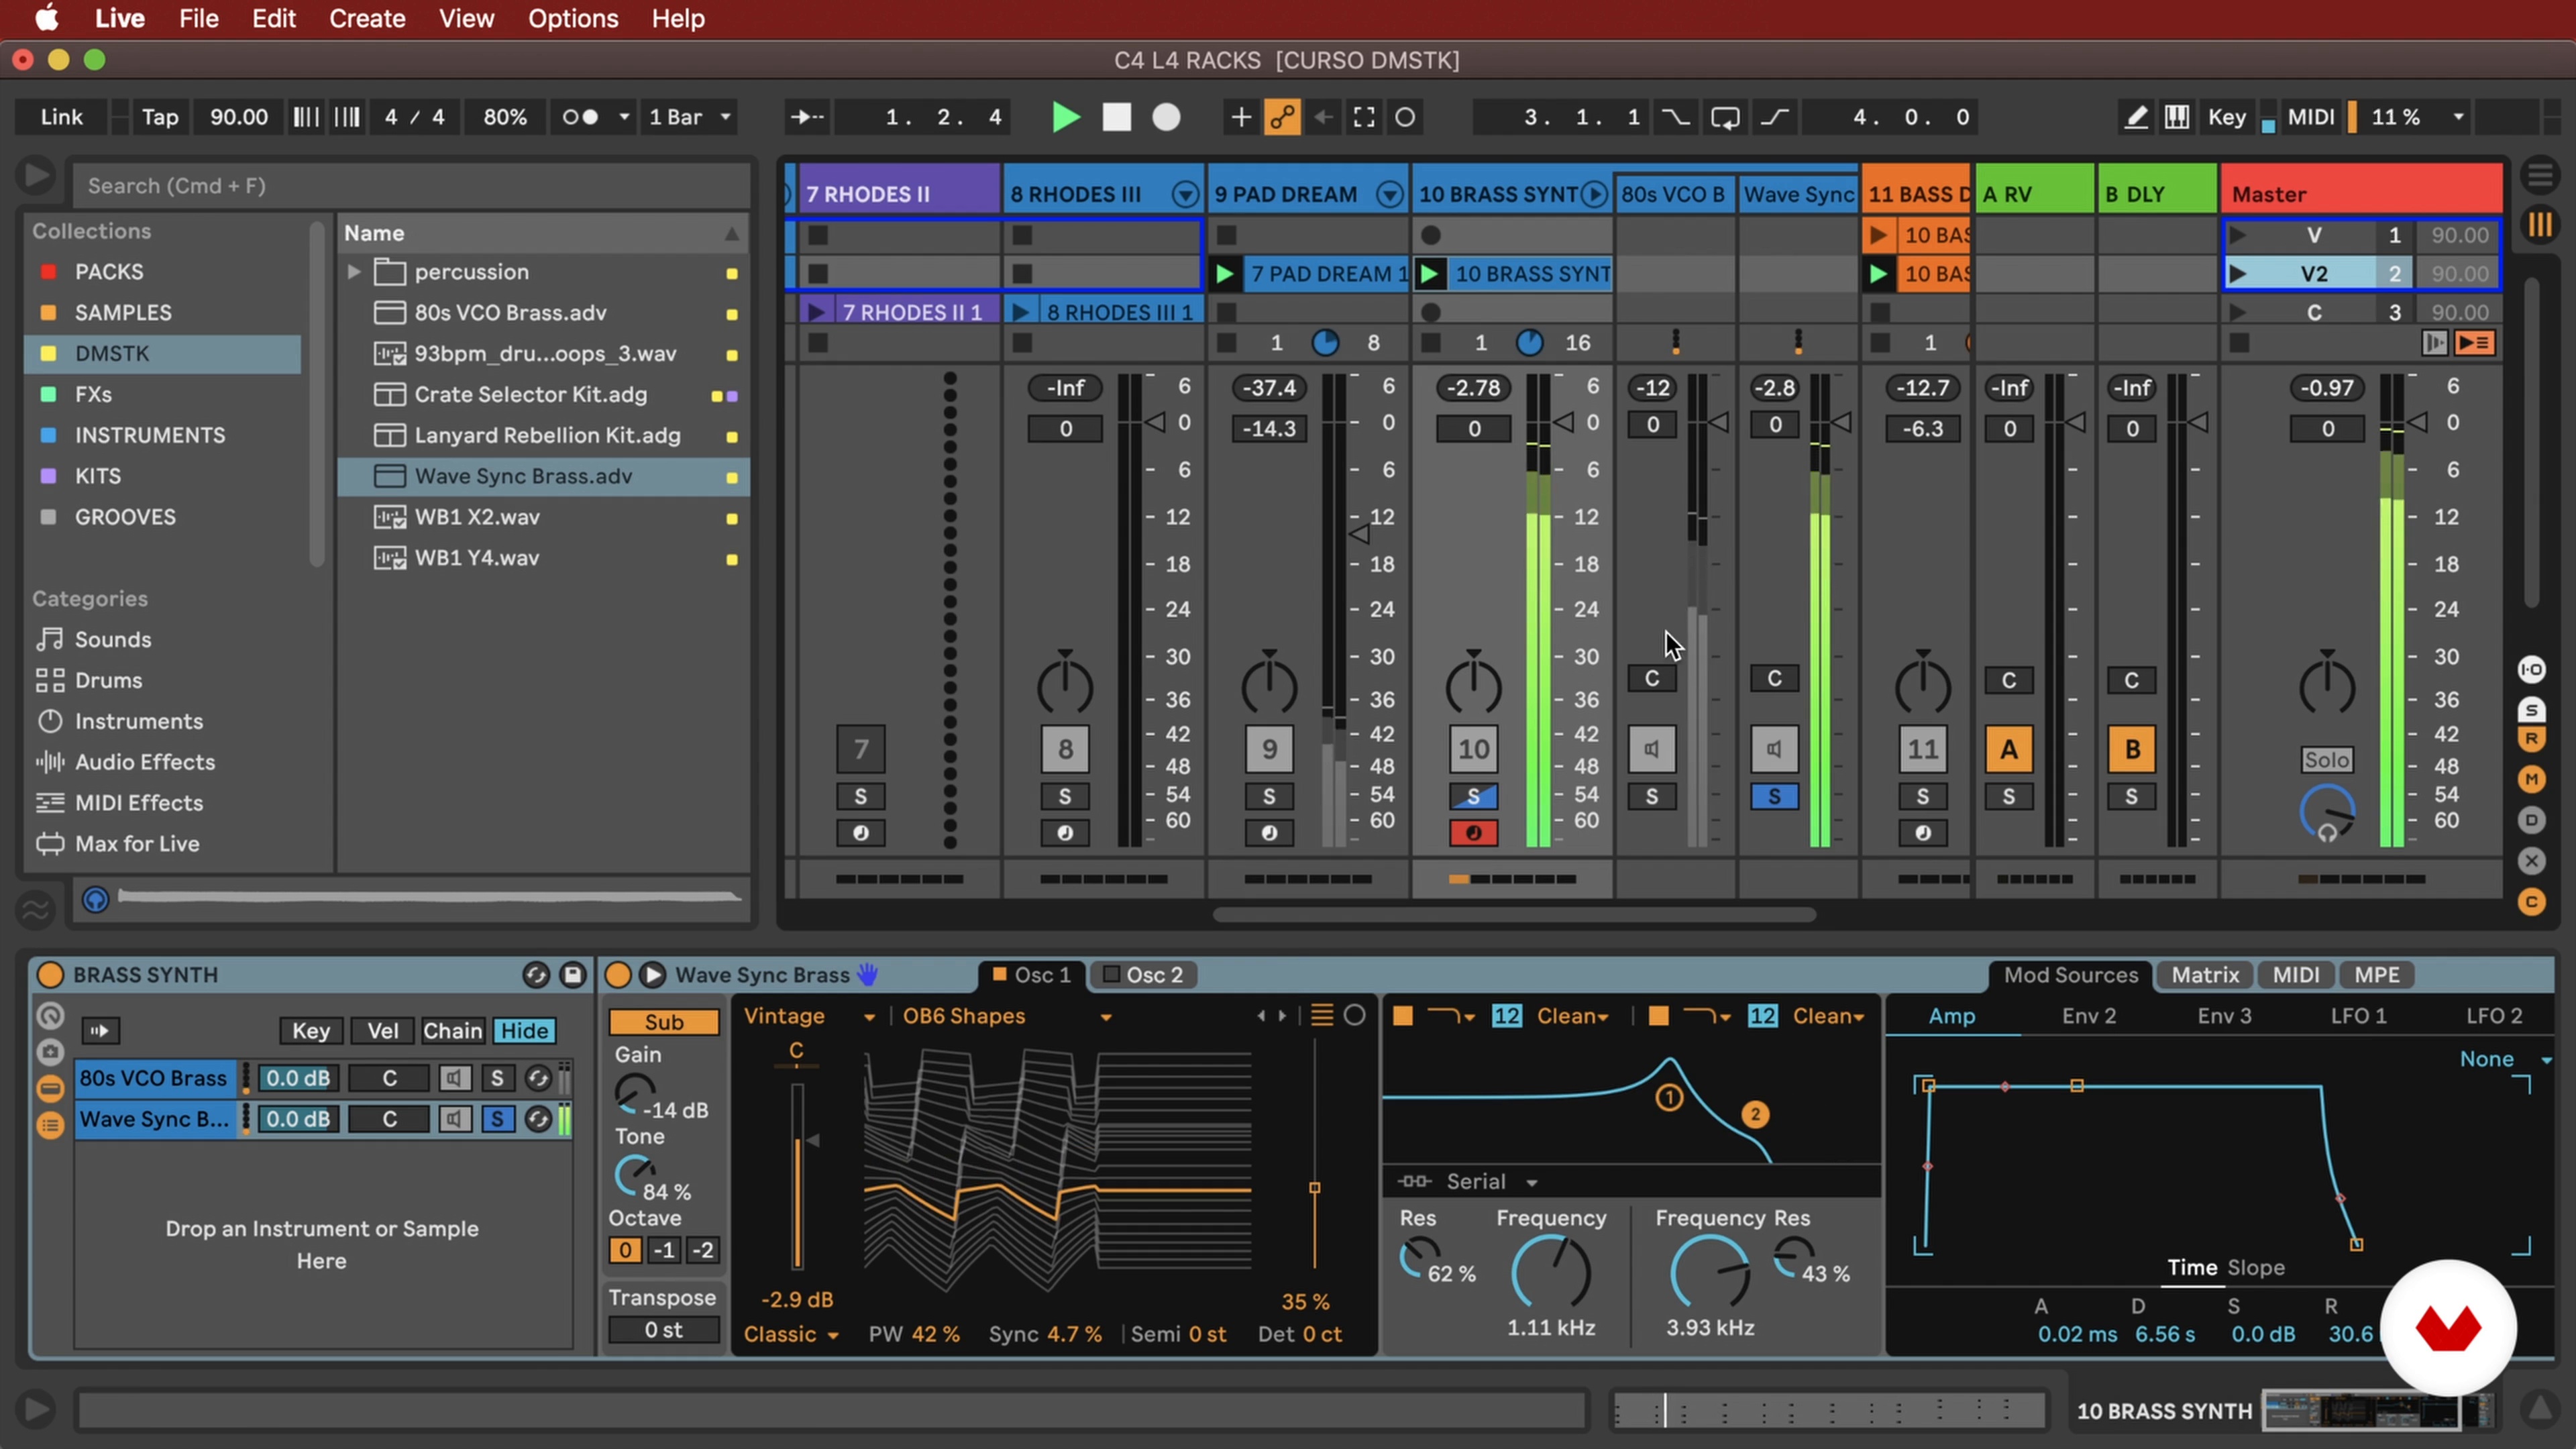
Task: Toggle the Loop switch in the transport
Action: pos(1725,117)
